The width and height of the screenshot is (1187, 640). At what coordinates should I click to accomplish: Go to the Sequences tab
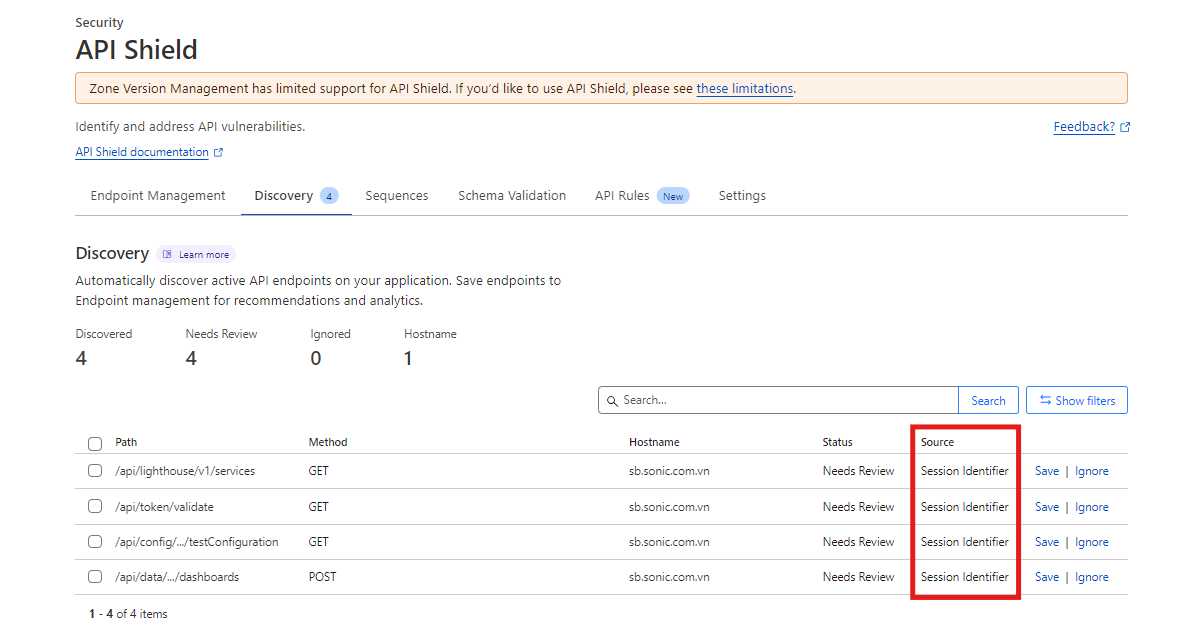(x=397, y=196)
